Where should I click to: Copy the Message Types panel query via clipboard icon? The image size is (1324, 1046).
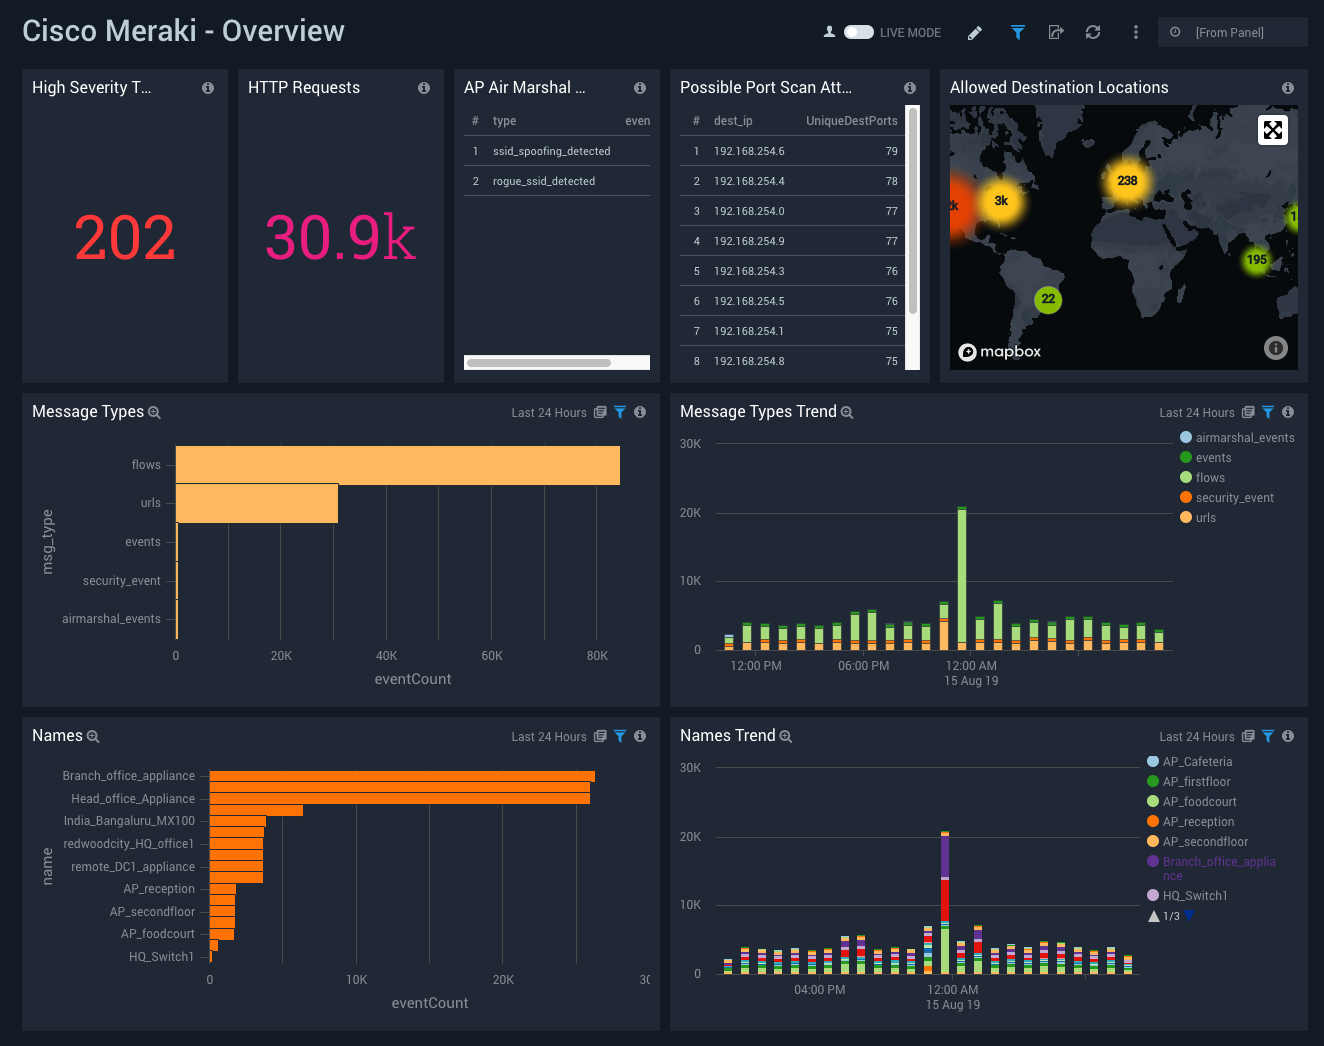(599, 412)
